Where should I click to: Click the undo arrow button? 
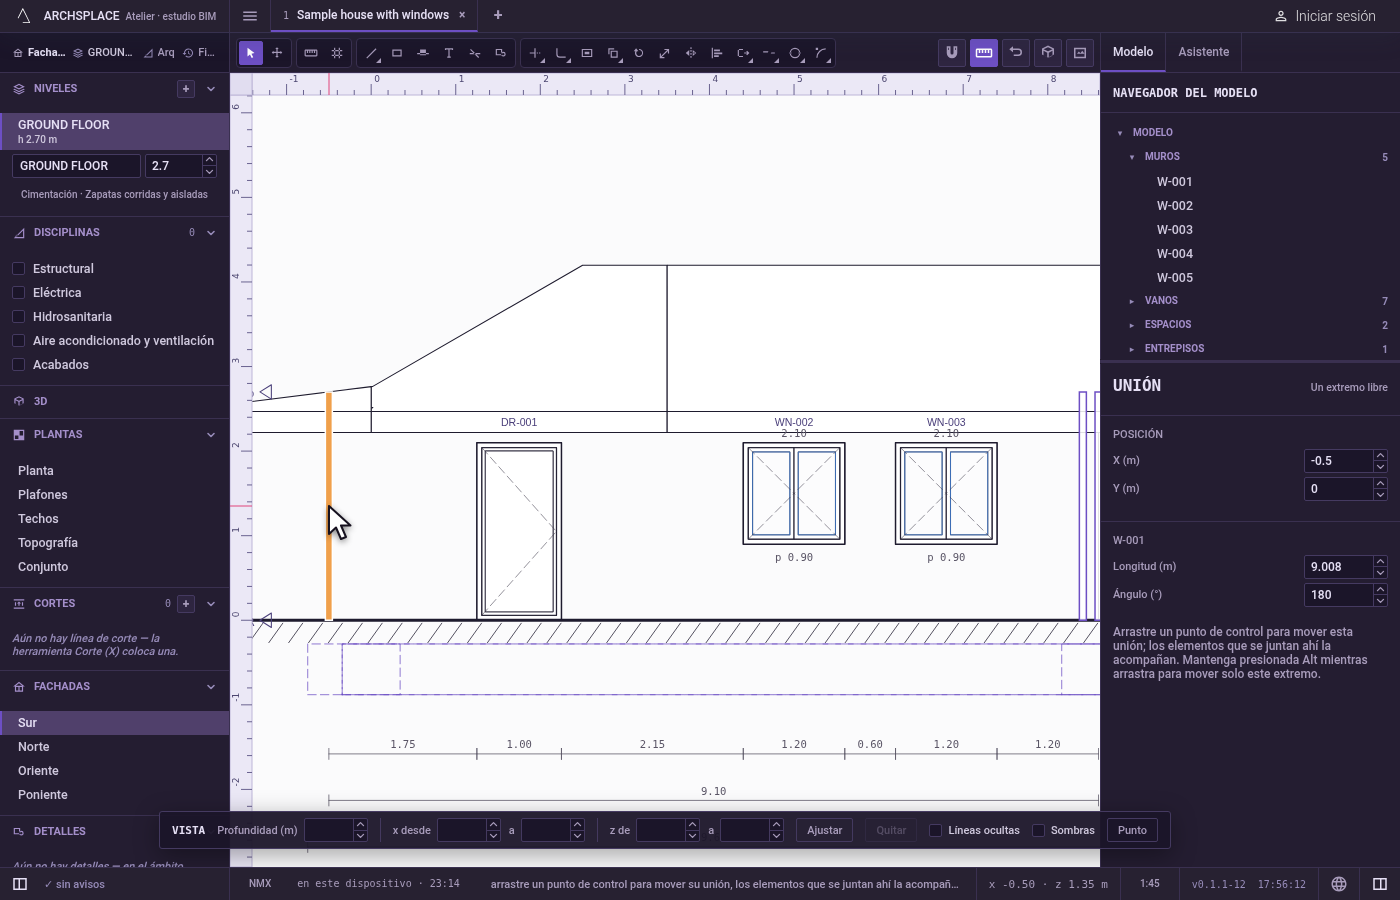[1016, 53]
